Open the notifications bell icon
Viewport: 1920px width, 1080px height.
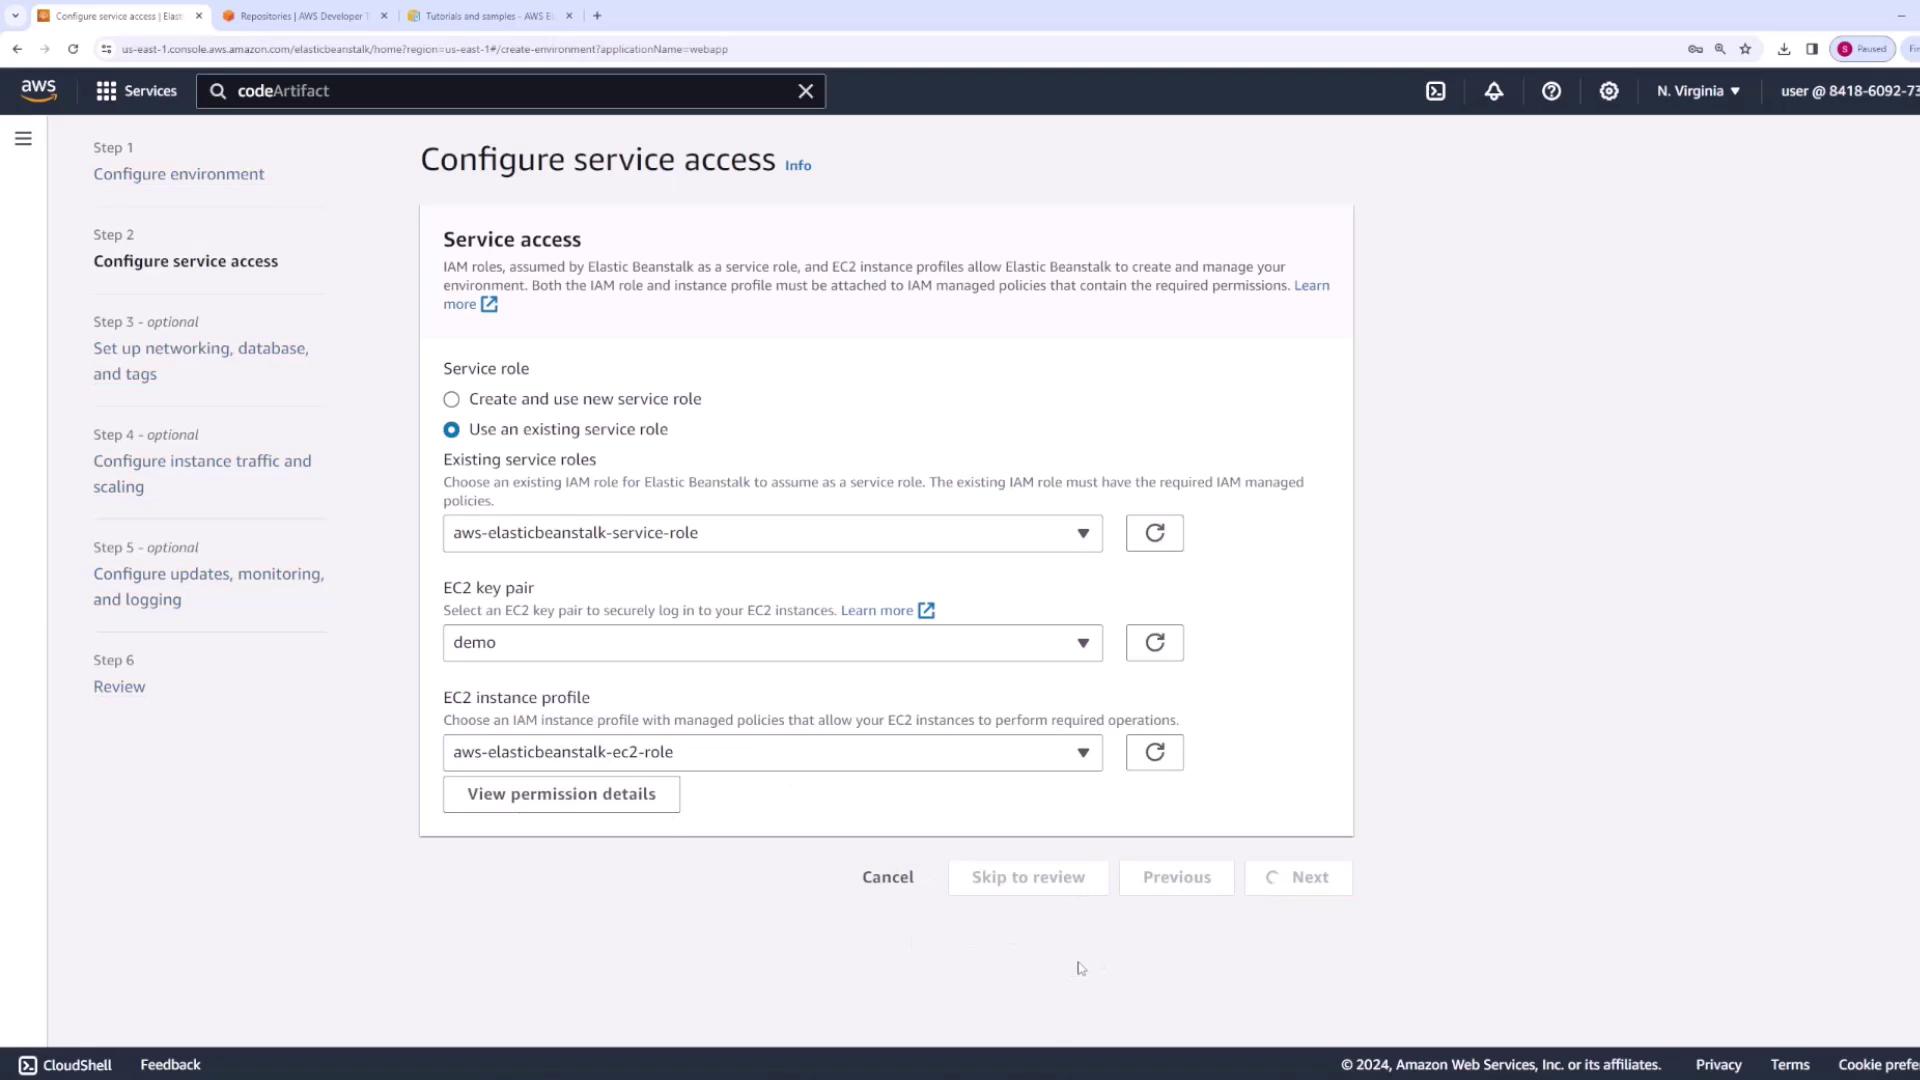tap(1493, 91)
